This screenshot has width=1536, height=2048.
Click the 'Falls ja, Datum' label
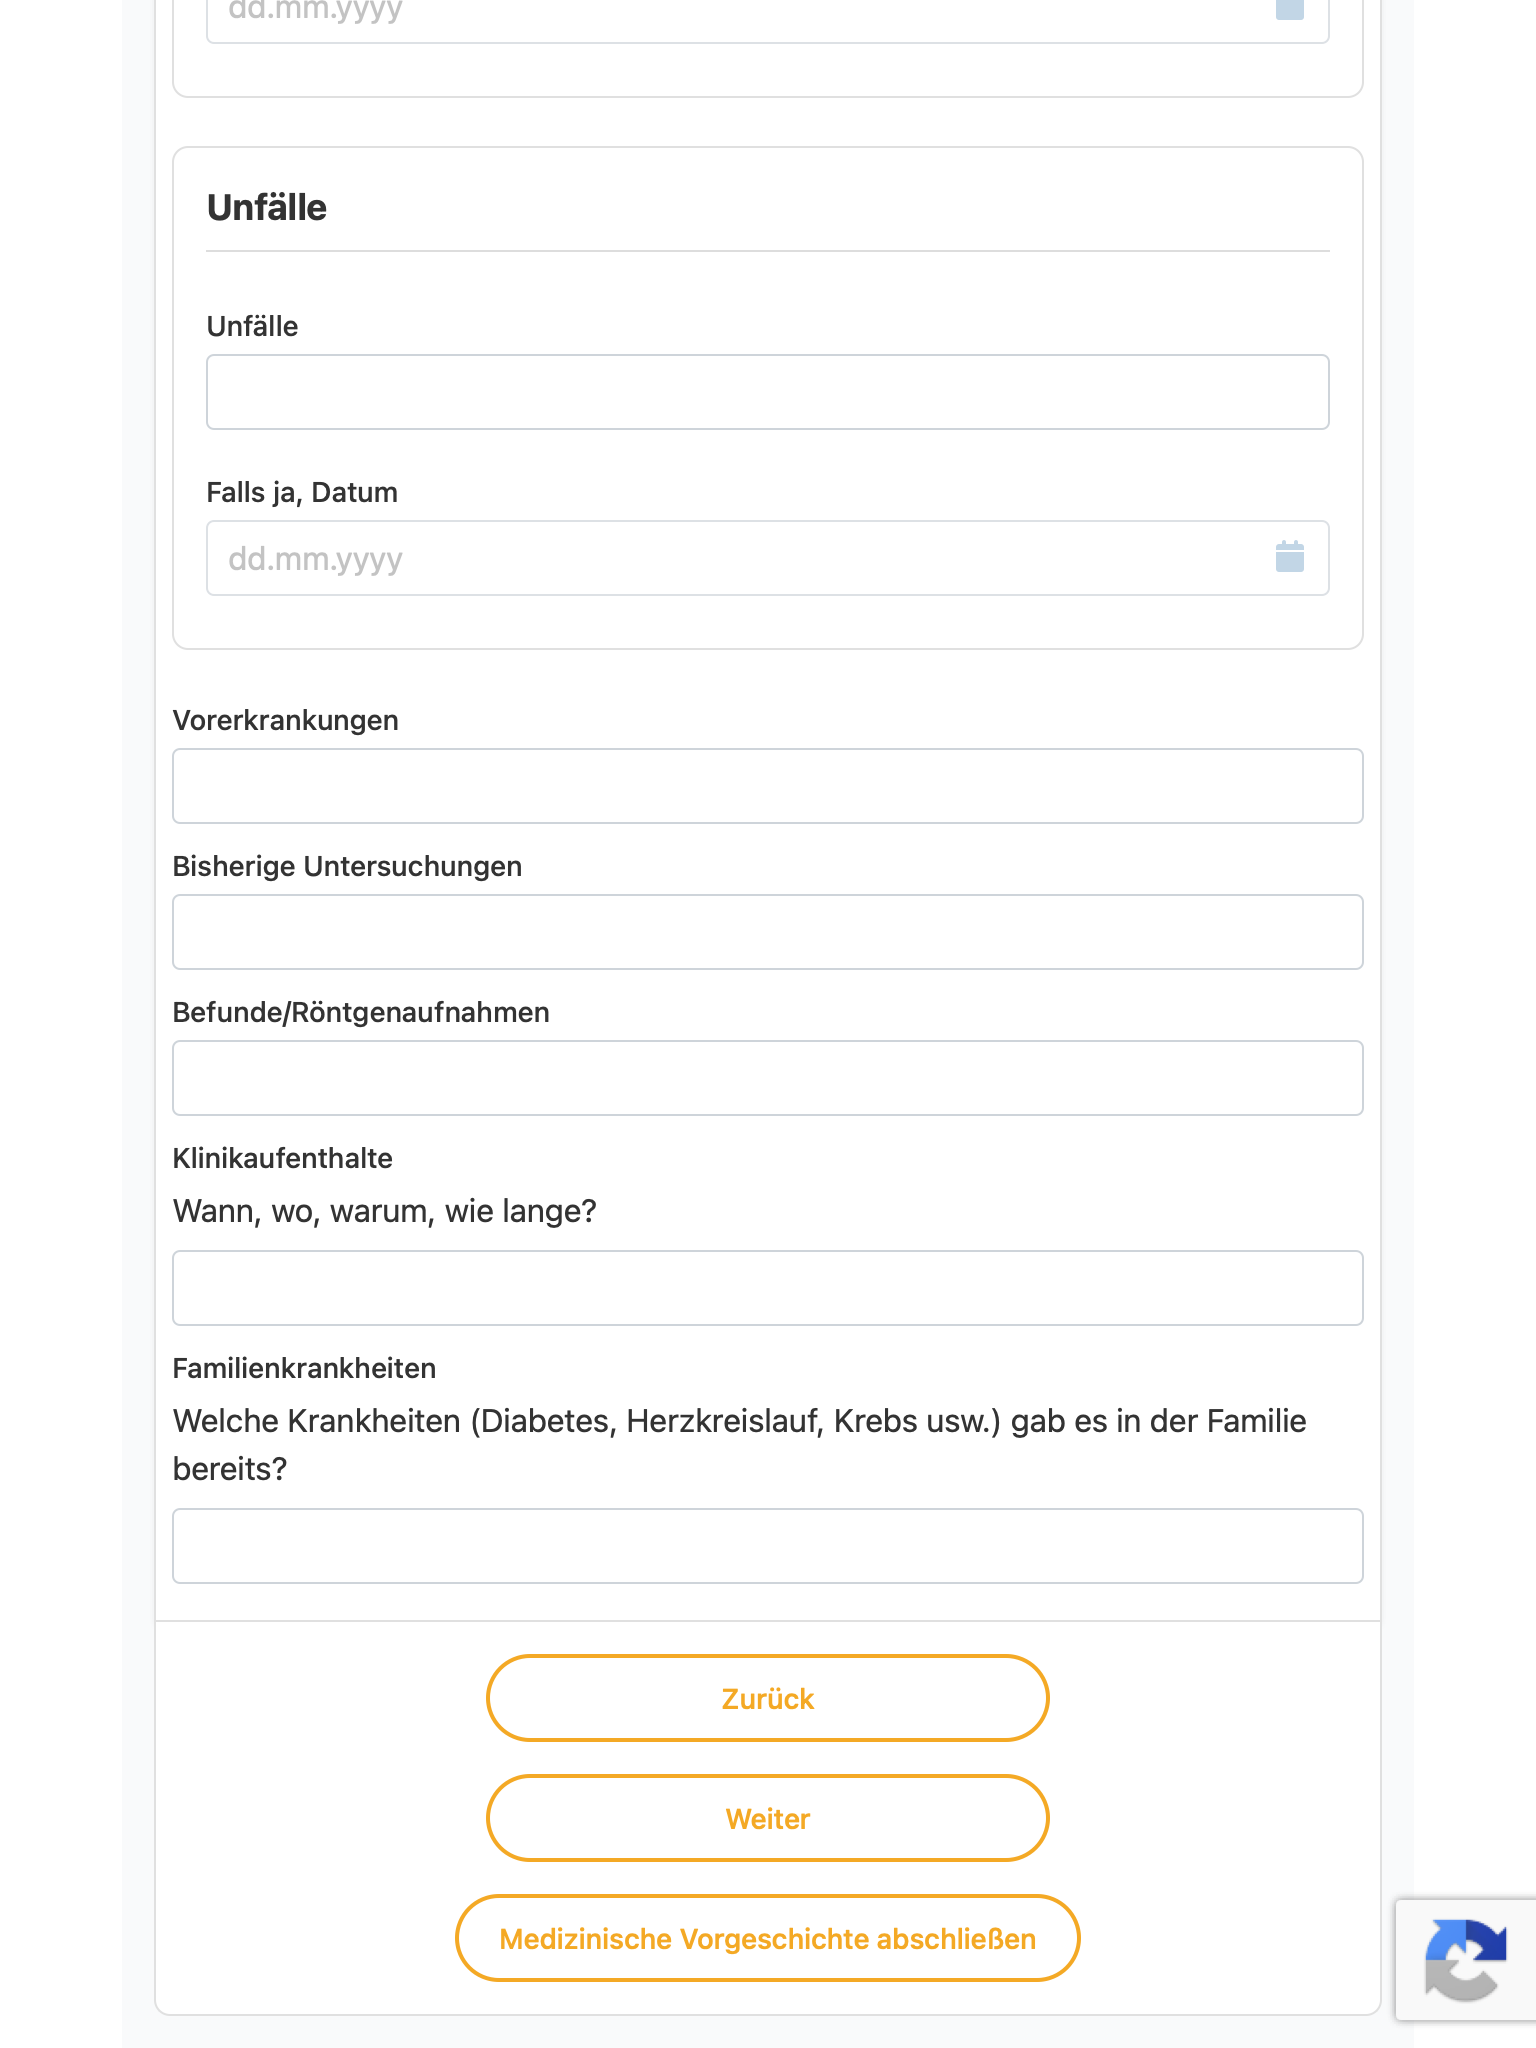tap(302, 492)
